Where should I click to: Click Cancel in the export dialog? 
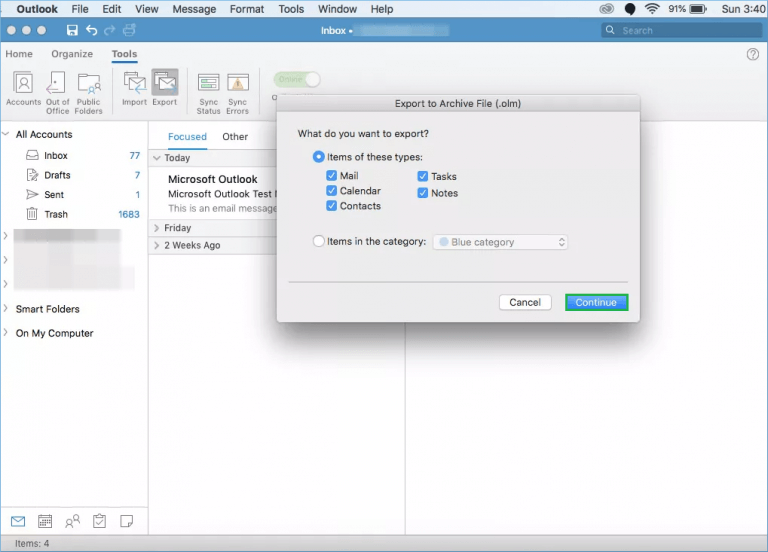point(525,302)
